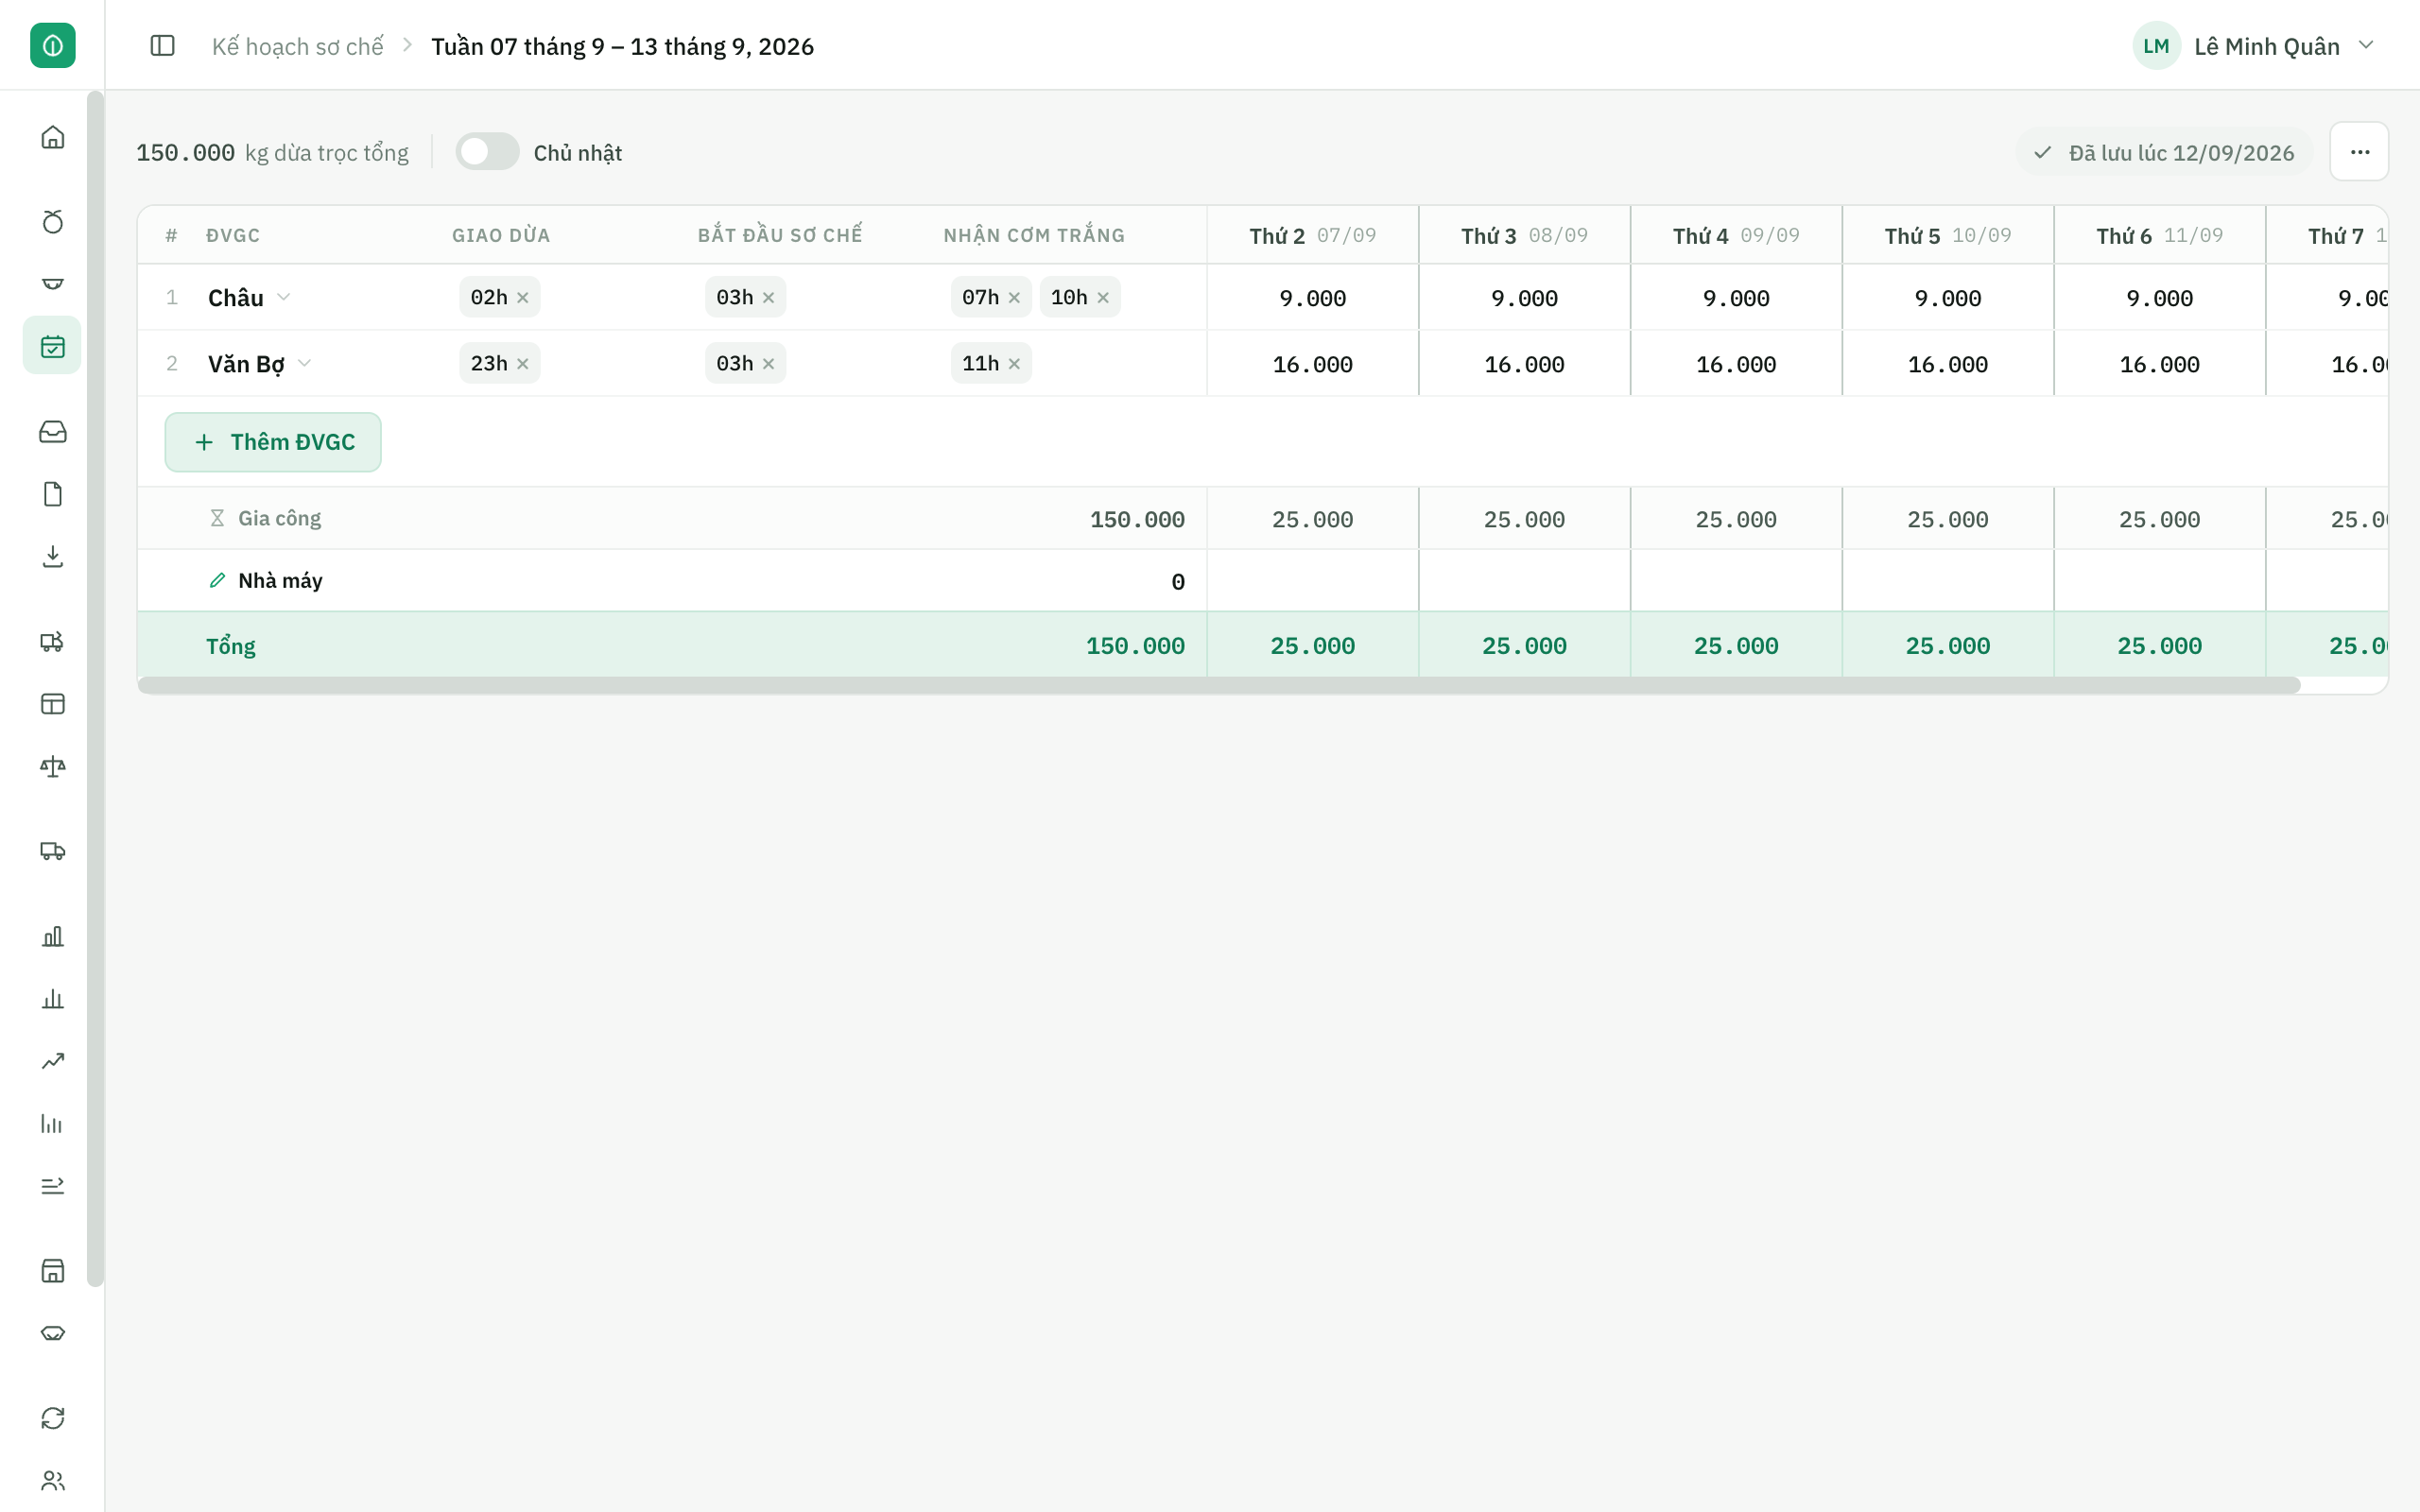Screen dimensions: 2420x1512
Task: Select the calendar-check planning icon
Action: coord(53,346)
